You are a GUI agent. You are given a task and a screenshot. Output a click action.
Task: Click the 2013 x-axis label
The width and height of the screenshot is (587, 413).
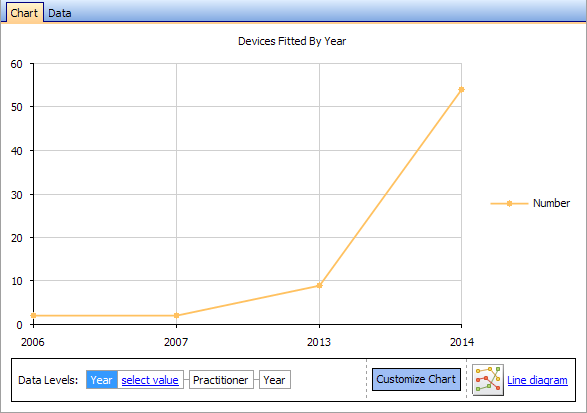tap(319, 342)
